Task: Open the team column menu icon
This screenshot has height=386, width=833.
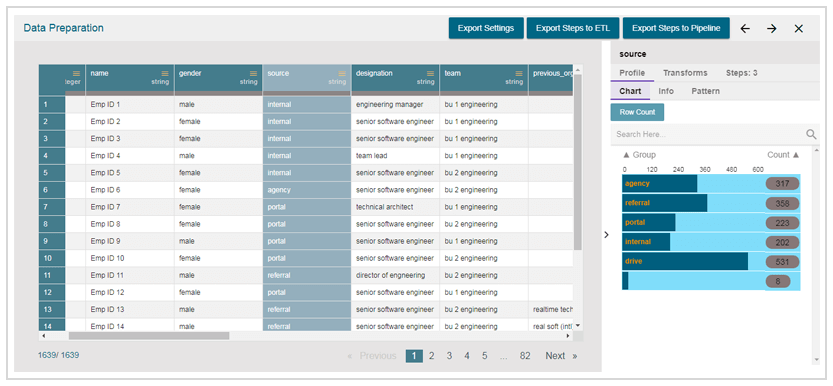Action: [x=519, y=73]
